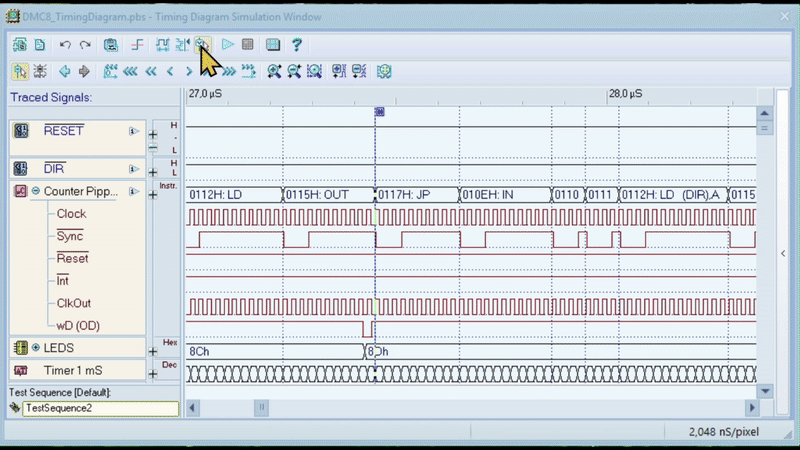Click the rightmost navigation toolbar icon
The height and width of the screenshot is (450, 800).
(x=384, y=71)
